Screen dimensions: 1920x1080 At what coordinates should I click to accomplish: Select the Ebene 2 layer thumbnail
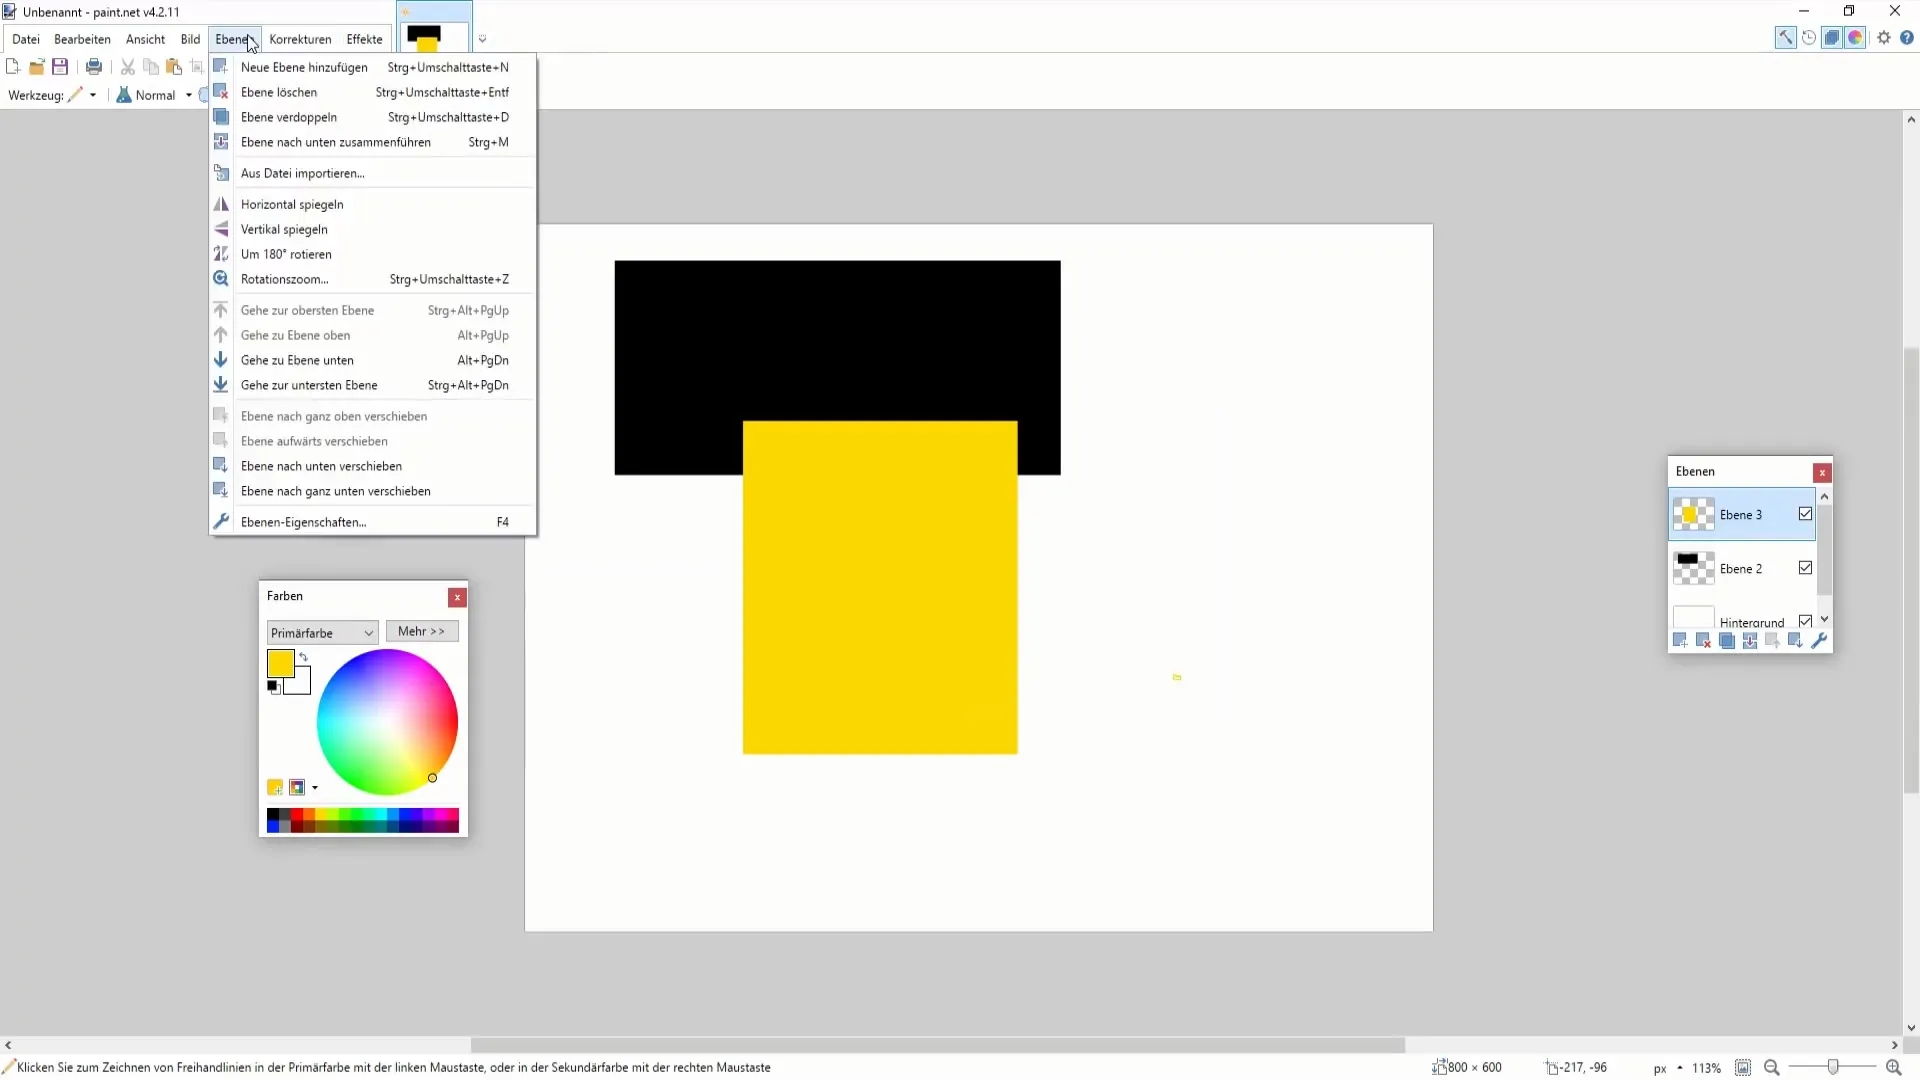[1694, 568]
